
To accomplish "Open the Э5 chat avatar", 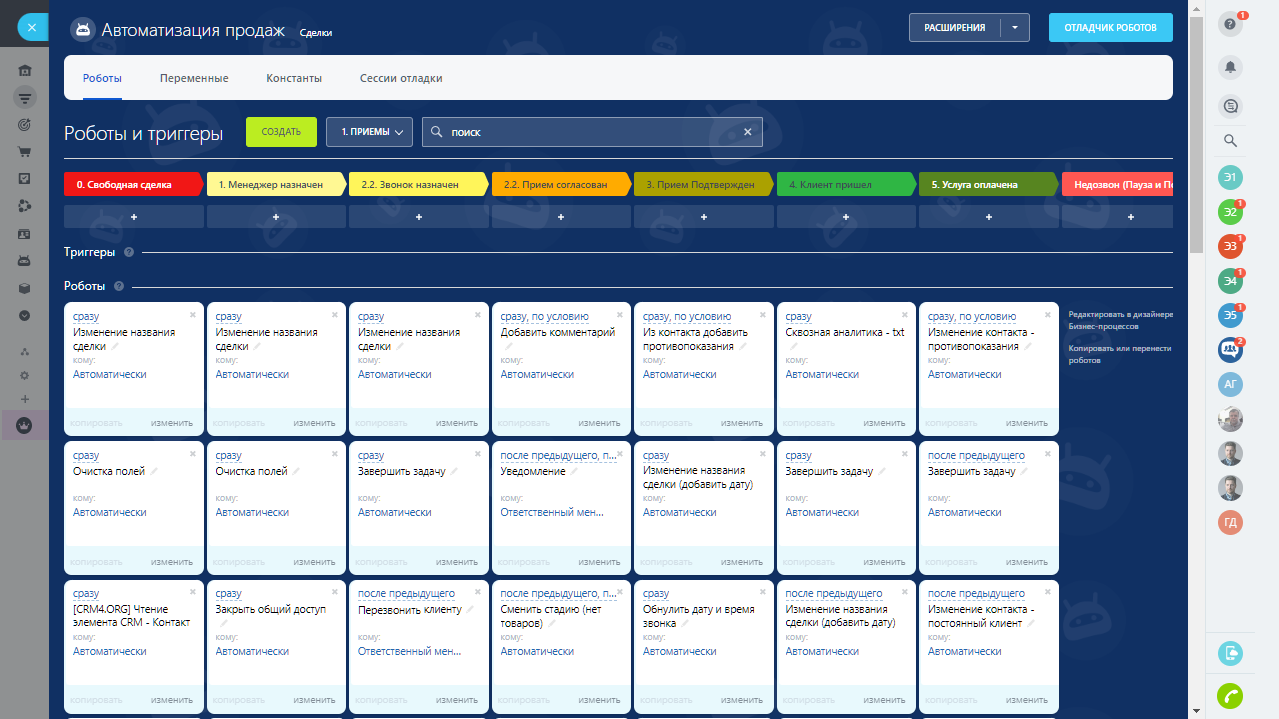I will (1231, 315).
